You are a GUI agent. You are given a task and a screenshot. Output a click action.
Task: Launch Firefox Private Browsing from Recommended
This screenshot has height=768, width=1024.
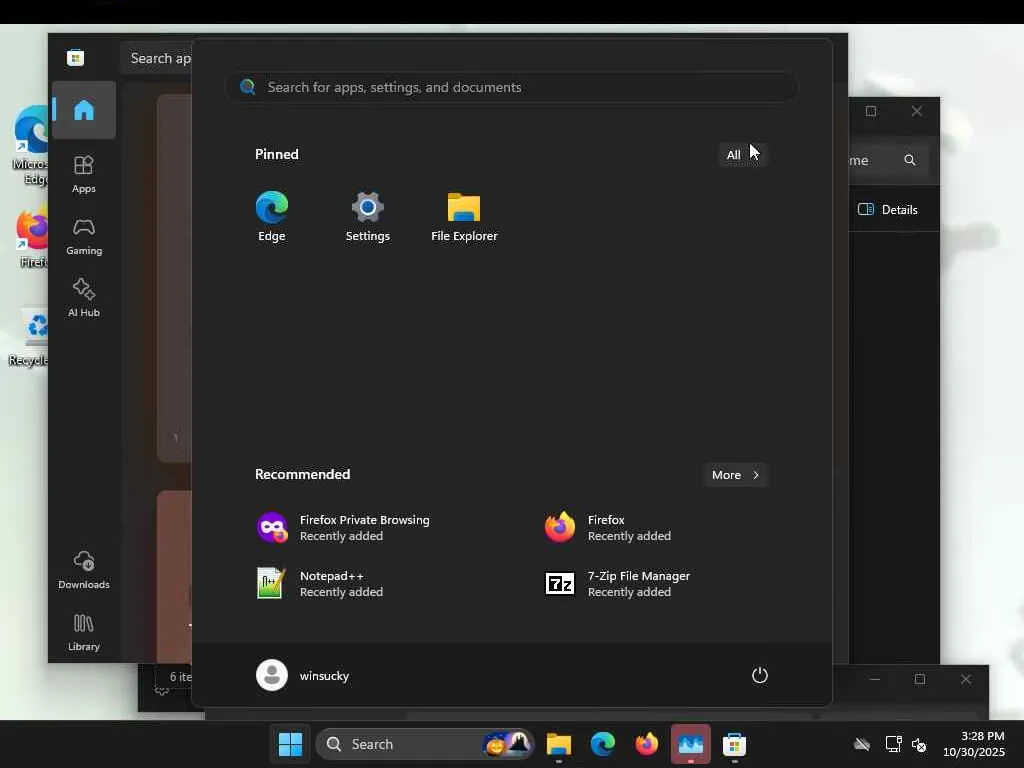[344, 528]
